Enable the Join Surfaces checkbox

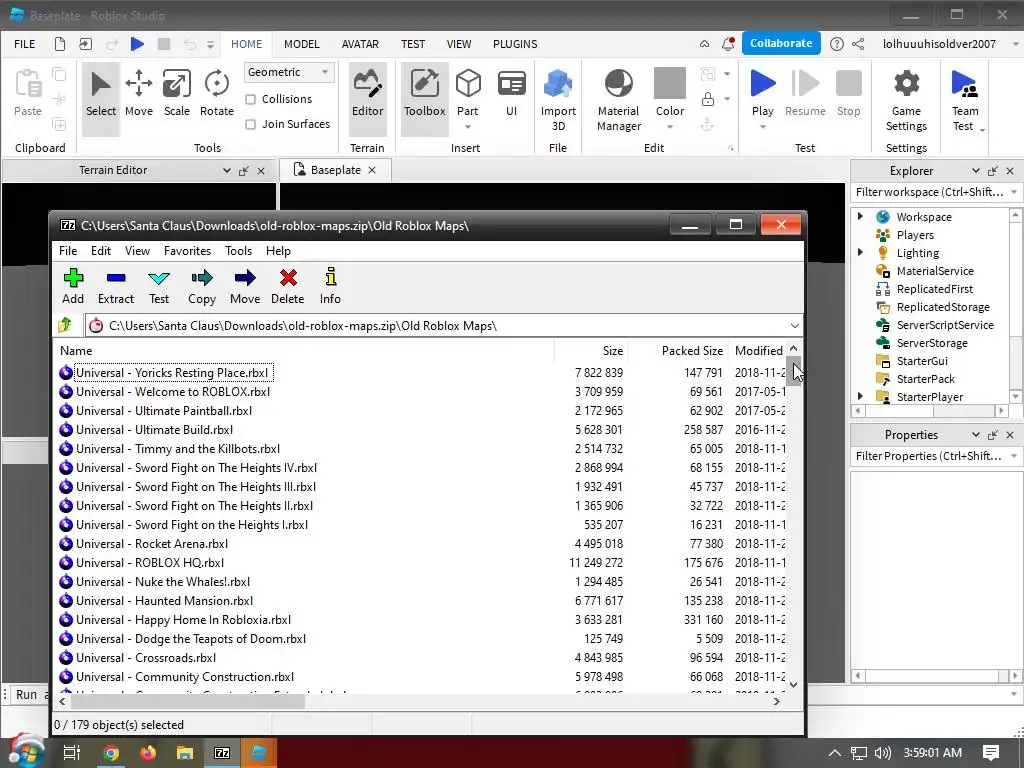(x=250, y=124)
